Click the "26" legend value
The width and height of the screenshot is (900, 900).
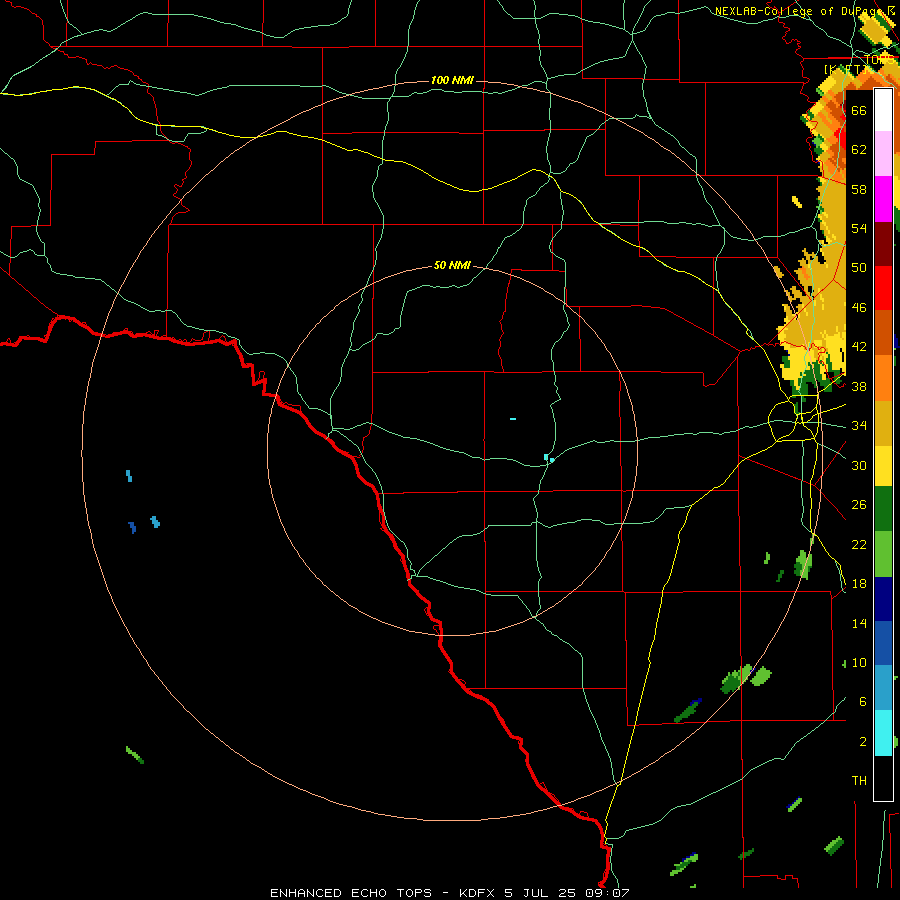(x=859, y=504)
